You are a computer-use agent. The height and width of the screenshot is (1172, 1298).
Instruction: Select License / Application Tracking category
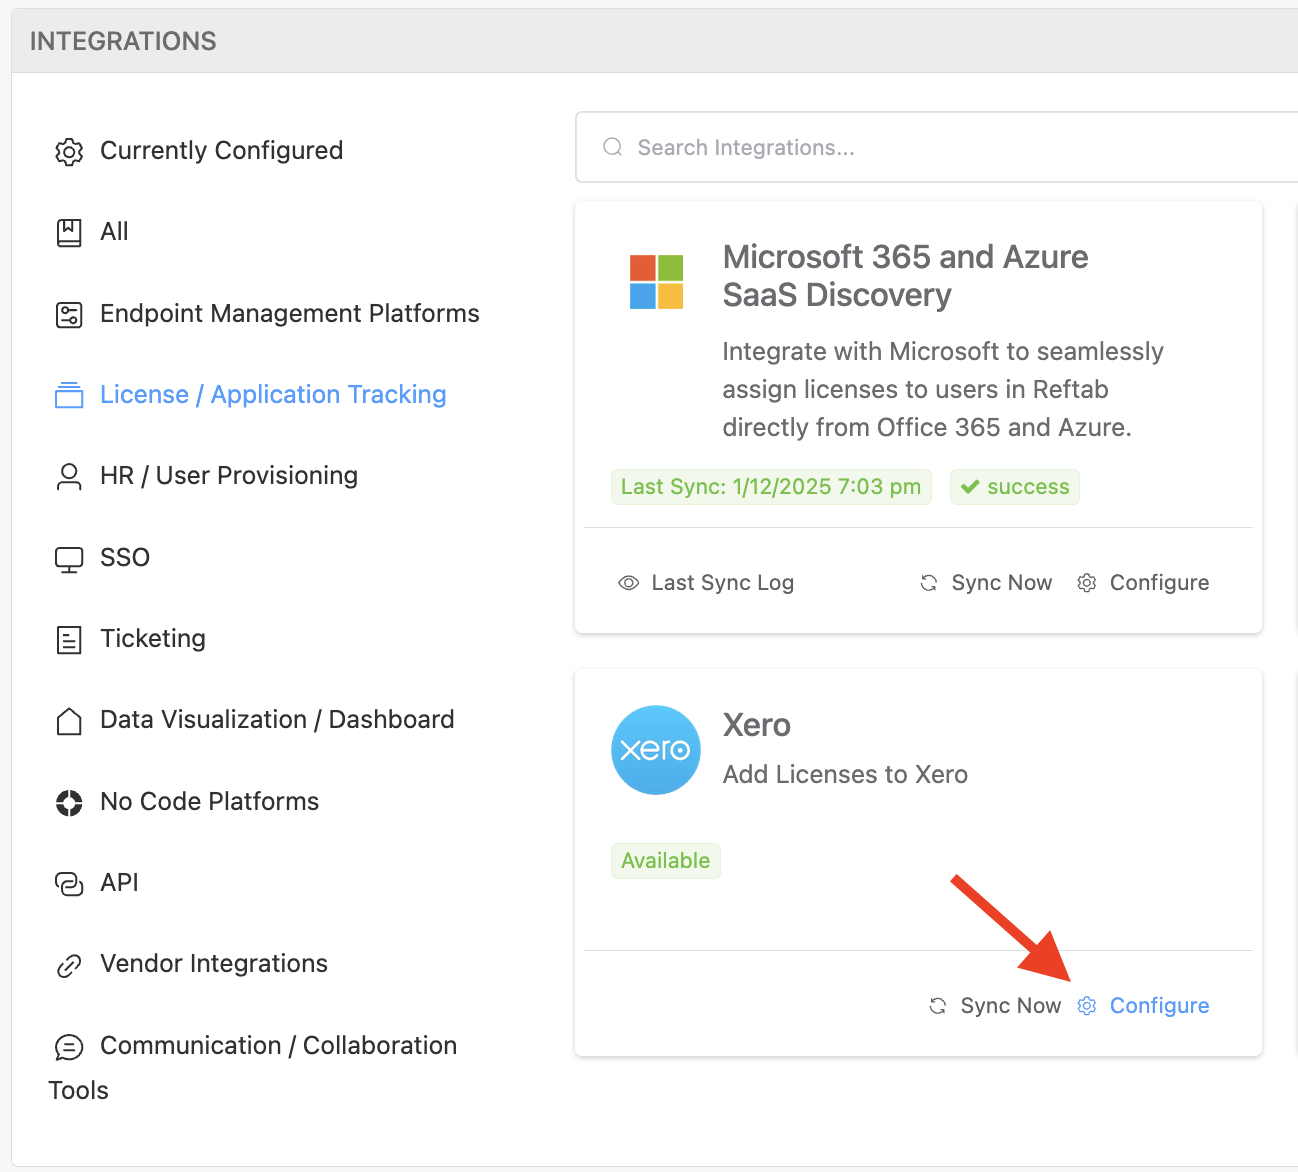tap(272, 395)
